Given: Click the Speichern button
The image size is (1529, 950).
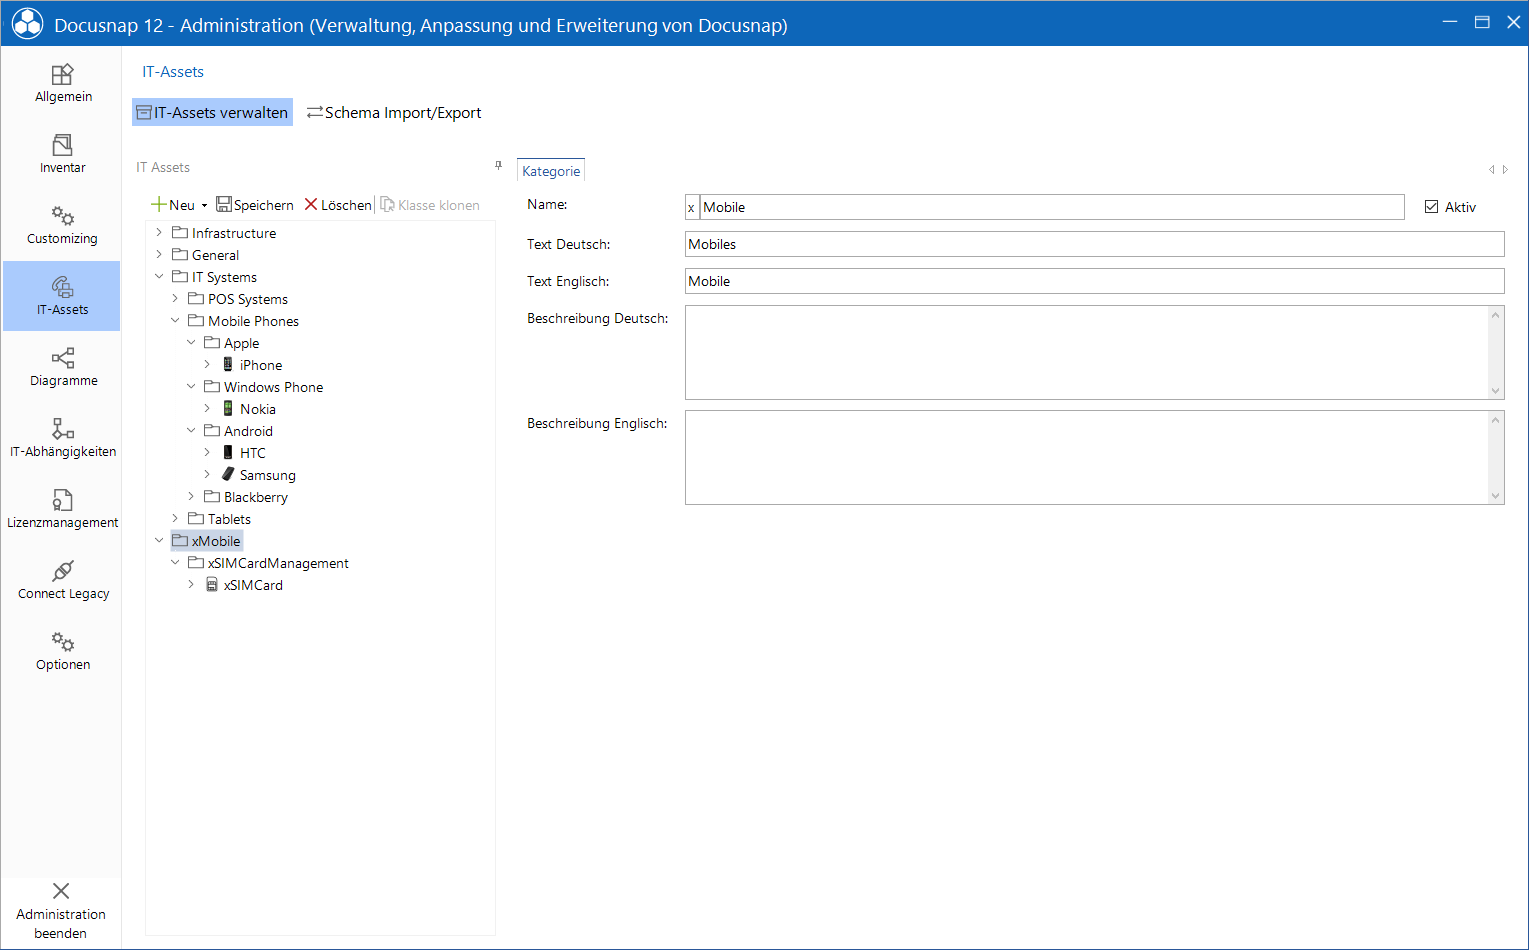Looking at the screenshot, I should pos(255,205).
